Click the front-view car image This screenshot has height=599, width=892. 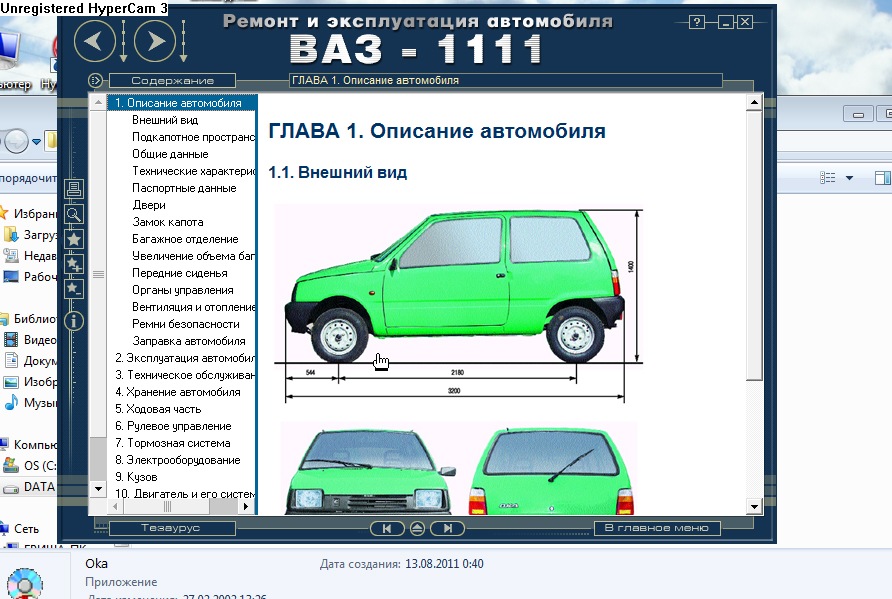[370, 472]
